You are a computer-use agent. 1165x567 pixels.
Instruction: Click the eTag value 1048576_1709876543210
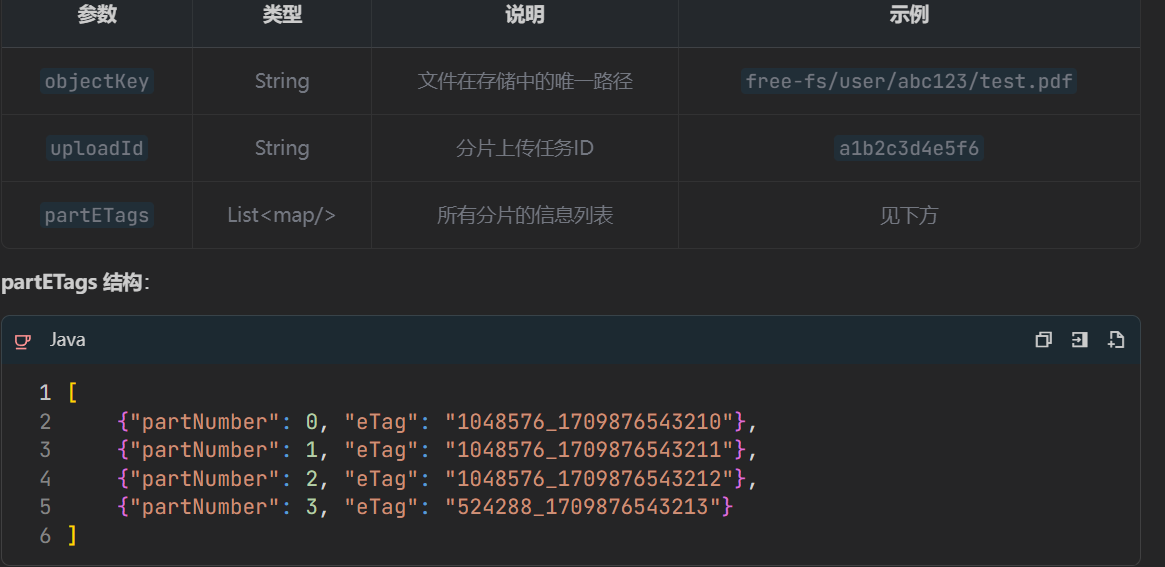[x=589, y=422]
